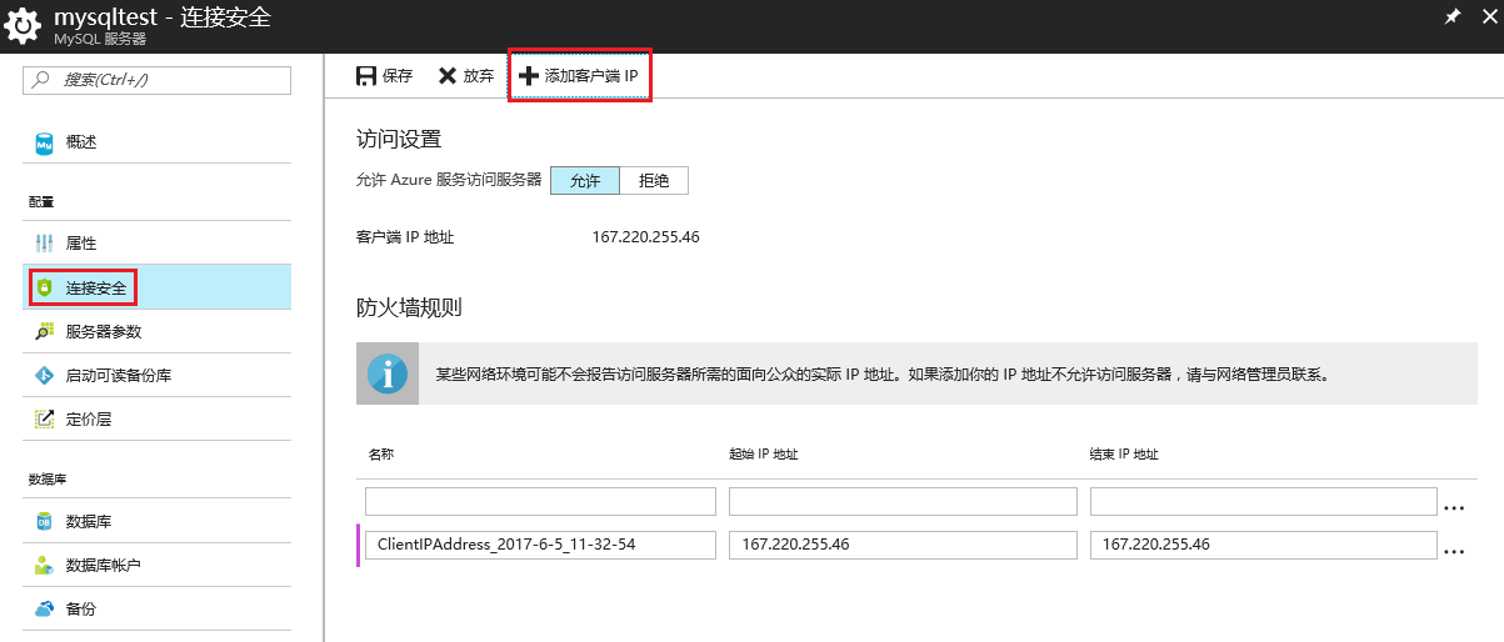Click the cloud backup icon

point(44,608)
